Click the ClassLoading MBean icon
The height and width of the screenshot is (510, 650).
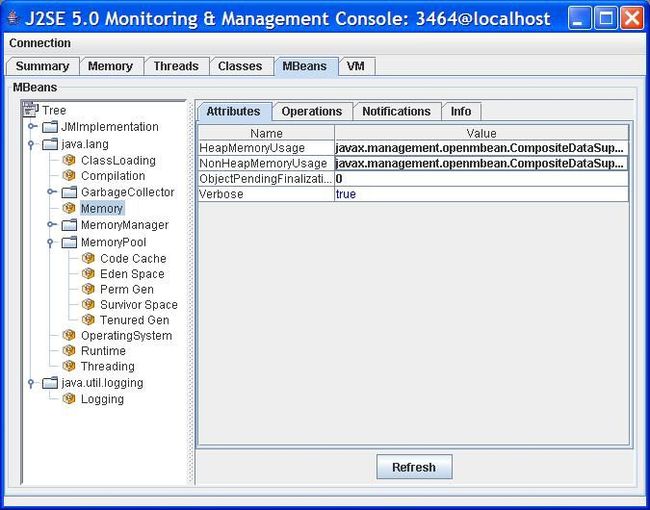(x=69, y=160)
